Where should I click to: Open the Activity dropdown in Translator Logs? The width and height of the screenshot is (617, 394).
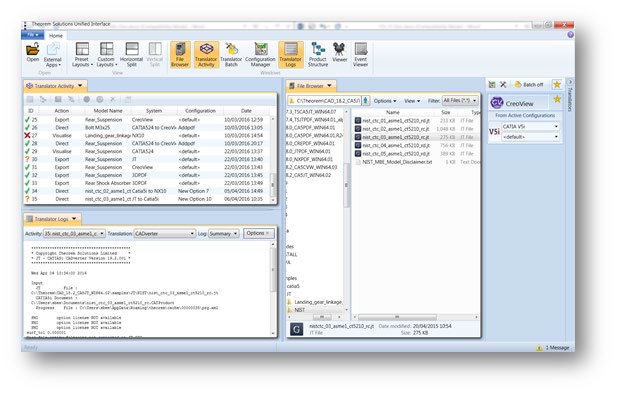point(74,233)
